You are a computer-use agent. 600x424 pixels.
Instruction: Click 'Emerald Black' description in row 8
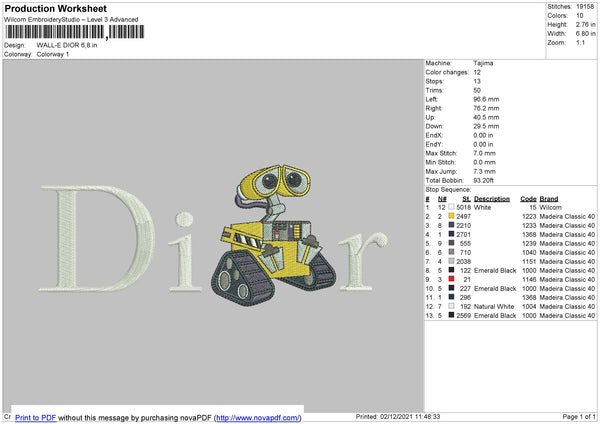coord(495,270)
